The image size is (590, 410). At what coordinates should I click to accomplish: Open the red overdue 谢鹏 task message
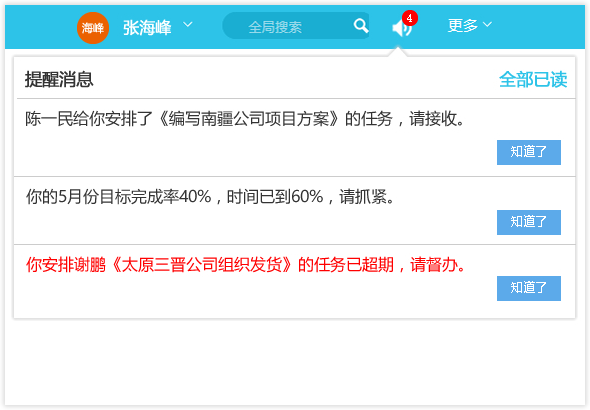[x=246, y=265]
